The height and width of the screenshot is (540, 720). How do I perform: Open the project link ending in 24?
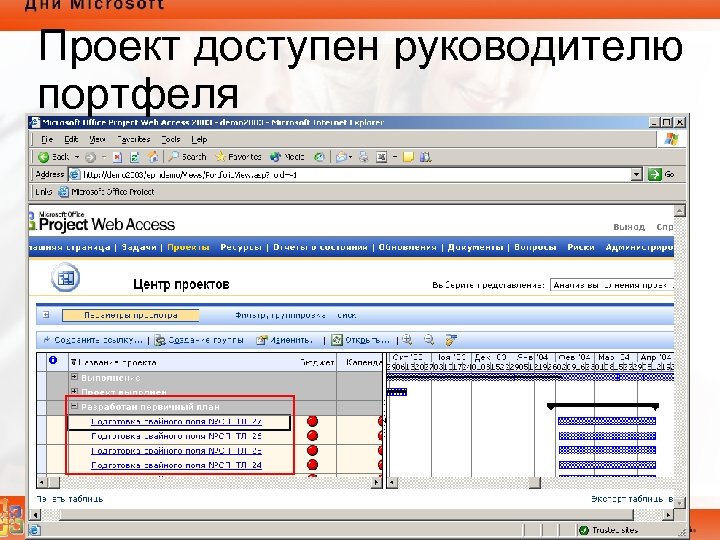176,465
